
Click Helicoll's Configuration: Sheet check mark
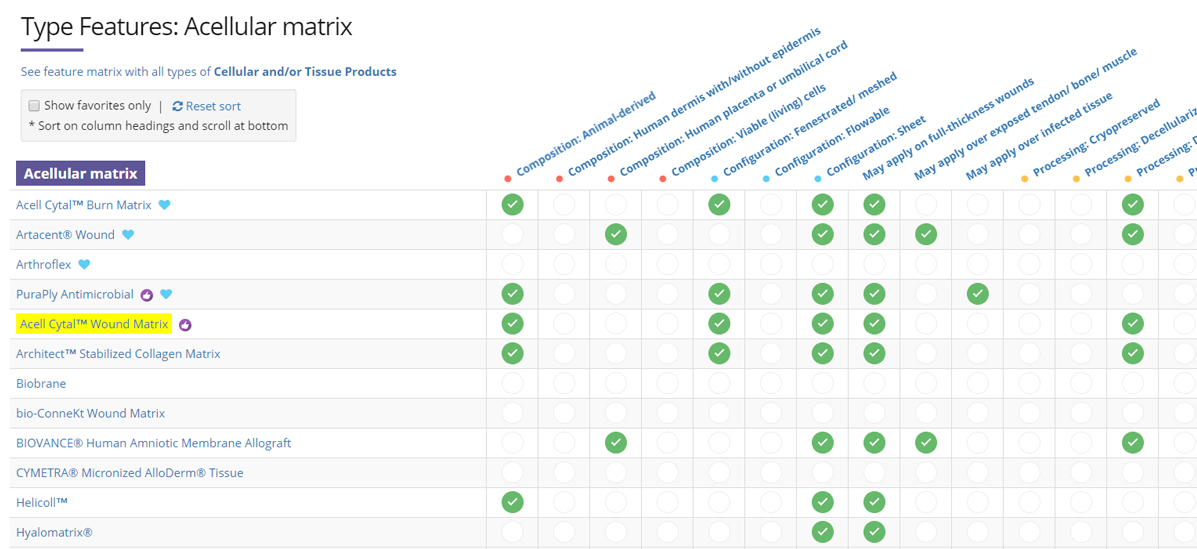822,502
